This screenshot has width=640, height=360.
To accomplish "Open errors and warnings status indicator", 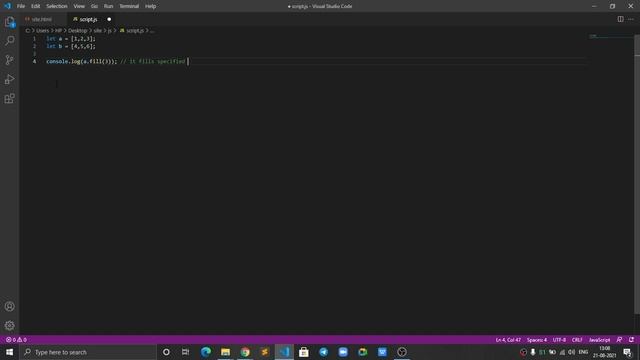I will click(x=16, y=340).
